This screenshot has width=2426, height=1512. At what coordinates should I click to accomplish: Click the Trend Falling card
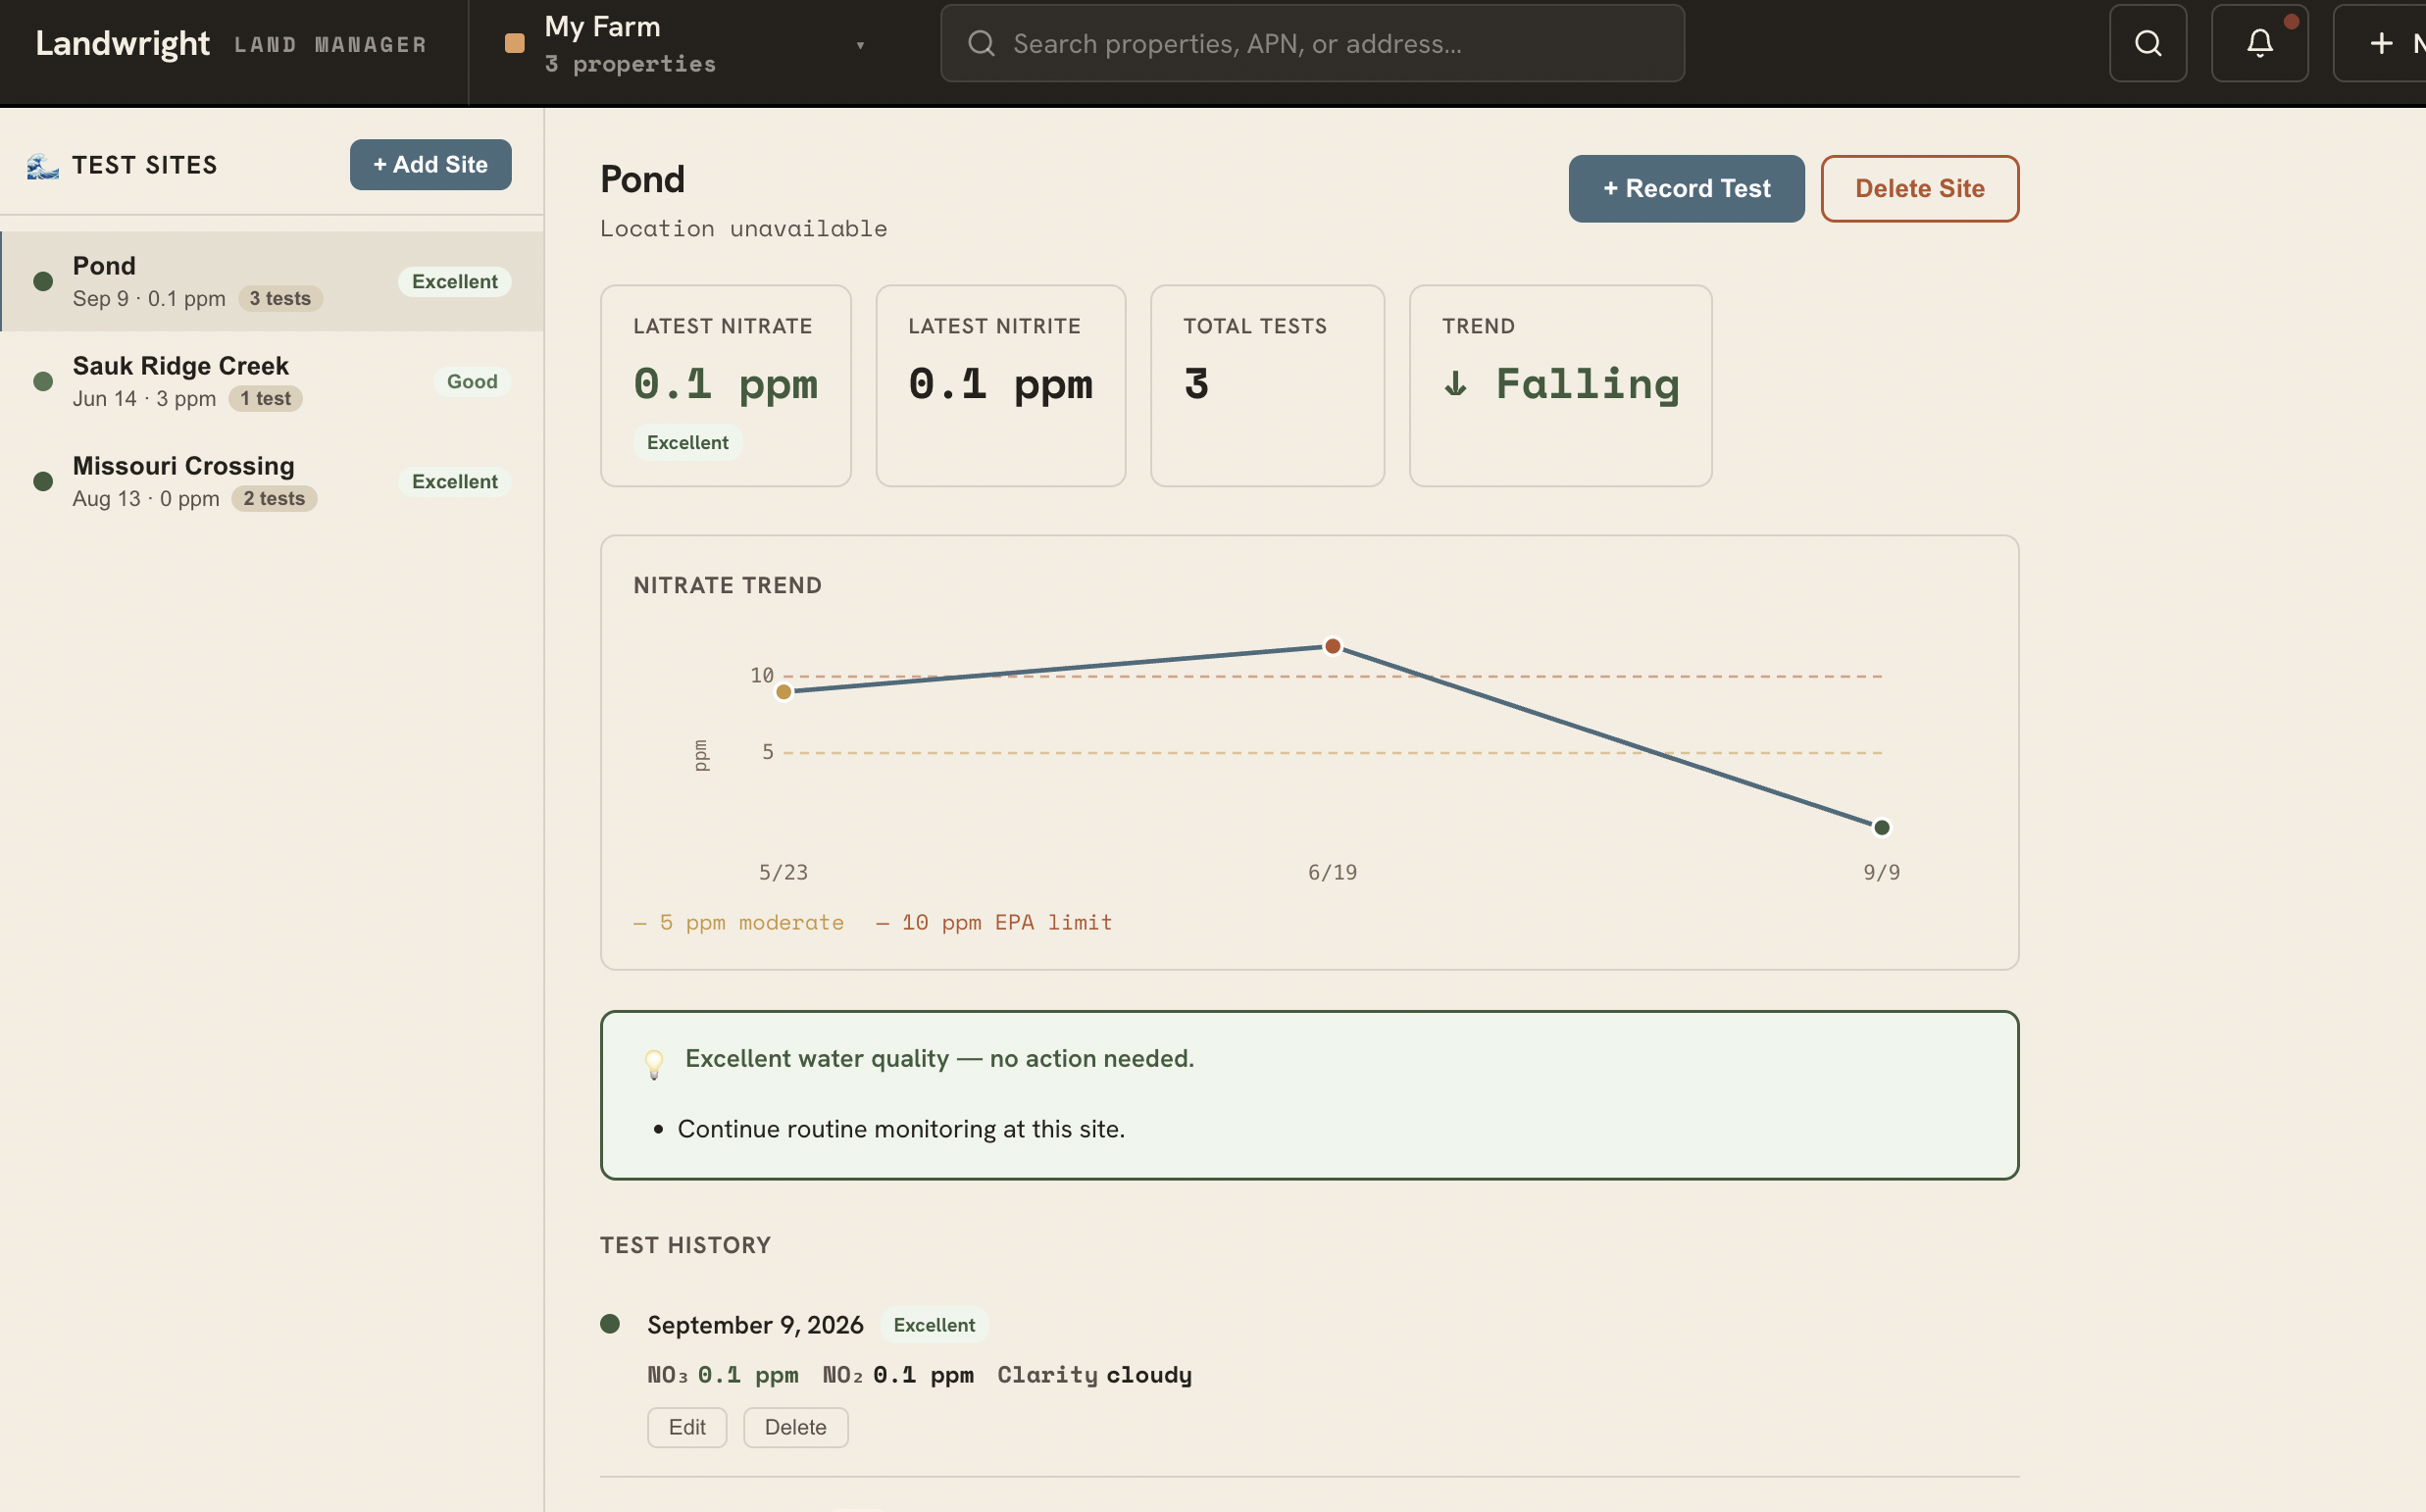point(1560,386)
